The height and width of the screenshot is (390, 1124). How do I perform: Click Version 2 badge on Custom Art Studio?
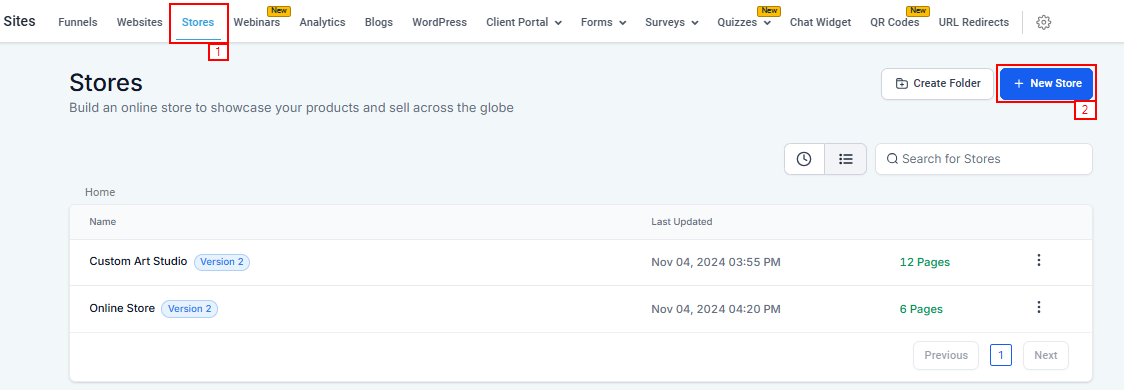222,262
